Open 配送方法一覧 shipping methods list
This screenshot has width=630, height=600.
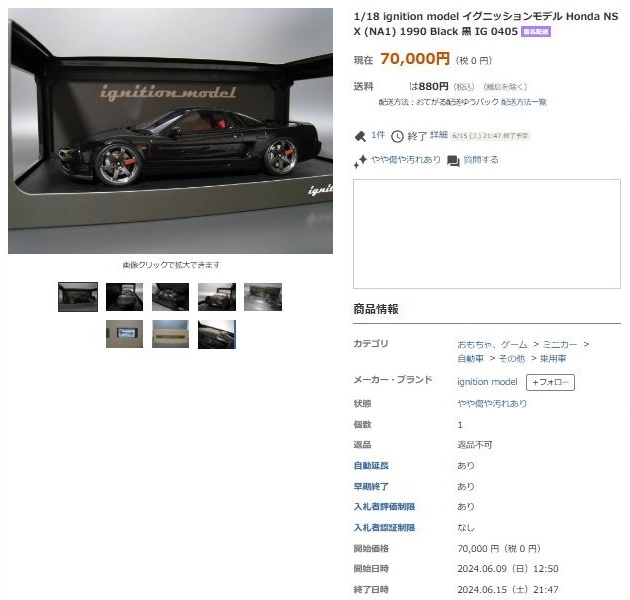524,102
